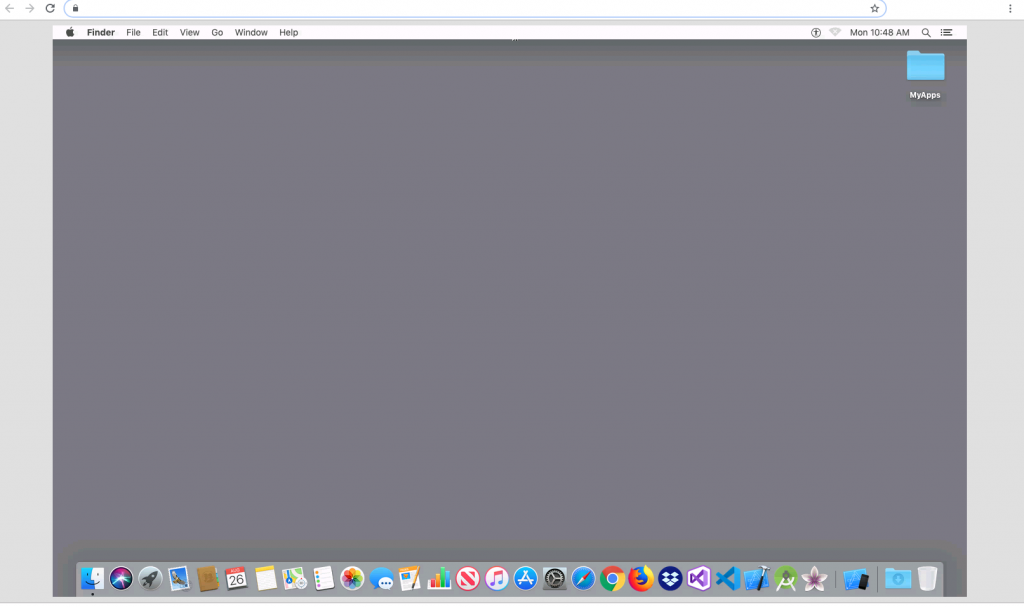
Task: Launch Safari from the Dock
Action: [583, 578]
